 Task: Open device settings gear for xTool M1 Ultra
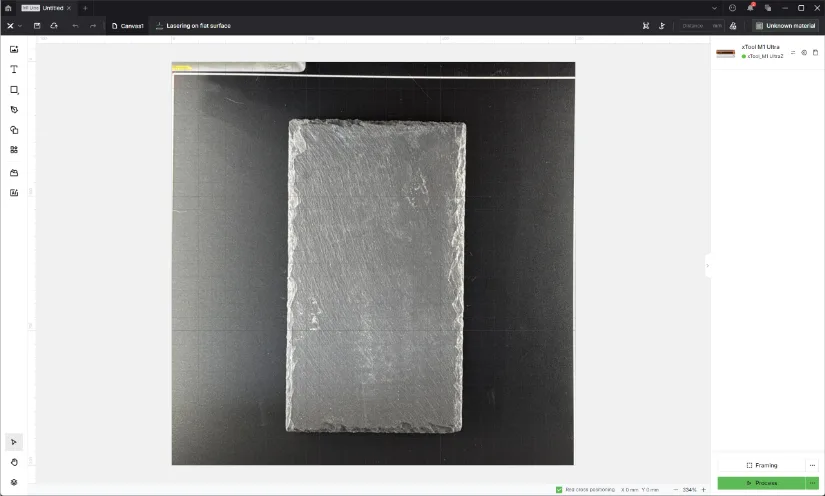click(803, 53)
